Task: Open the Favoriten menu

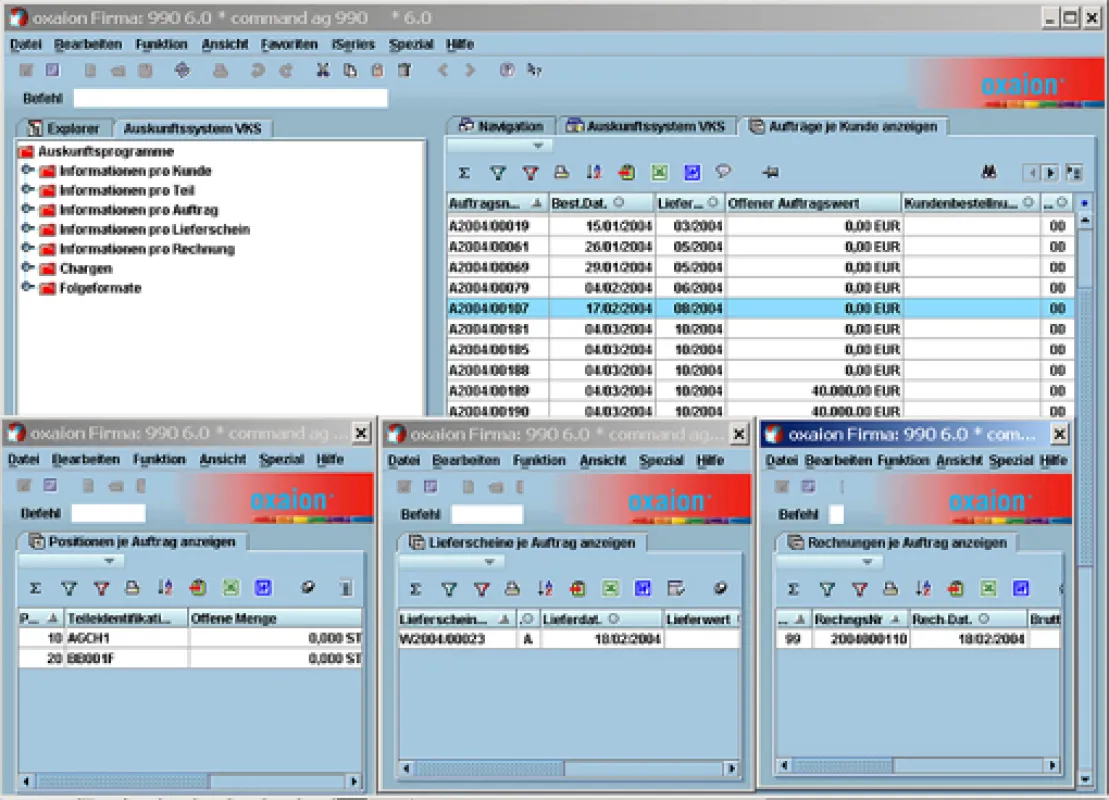Action: coord(289,45)
